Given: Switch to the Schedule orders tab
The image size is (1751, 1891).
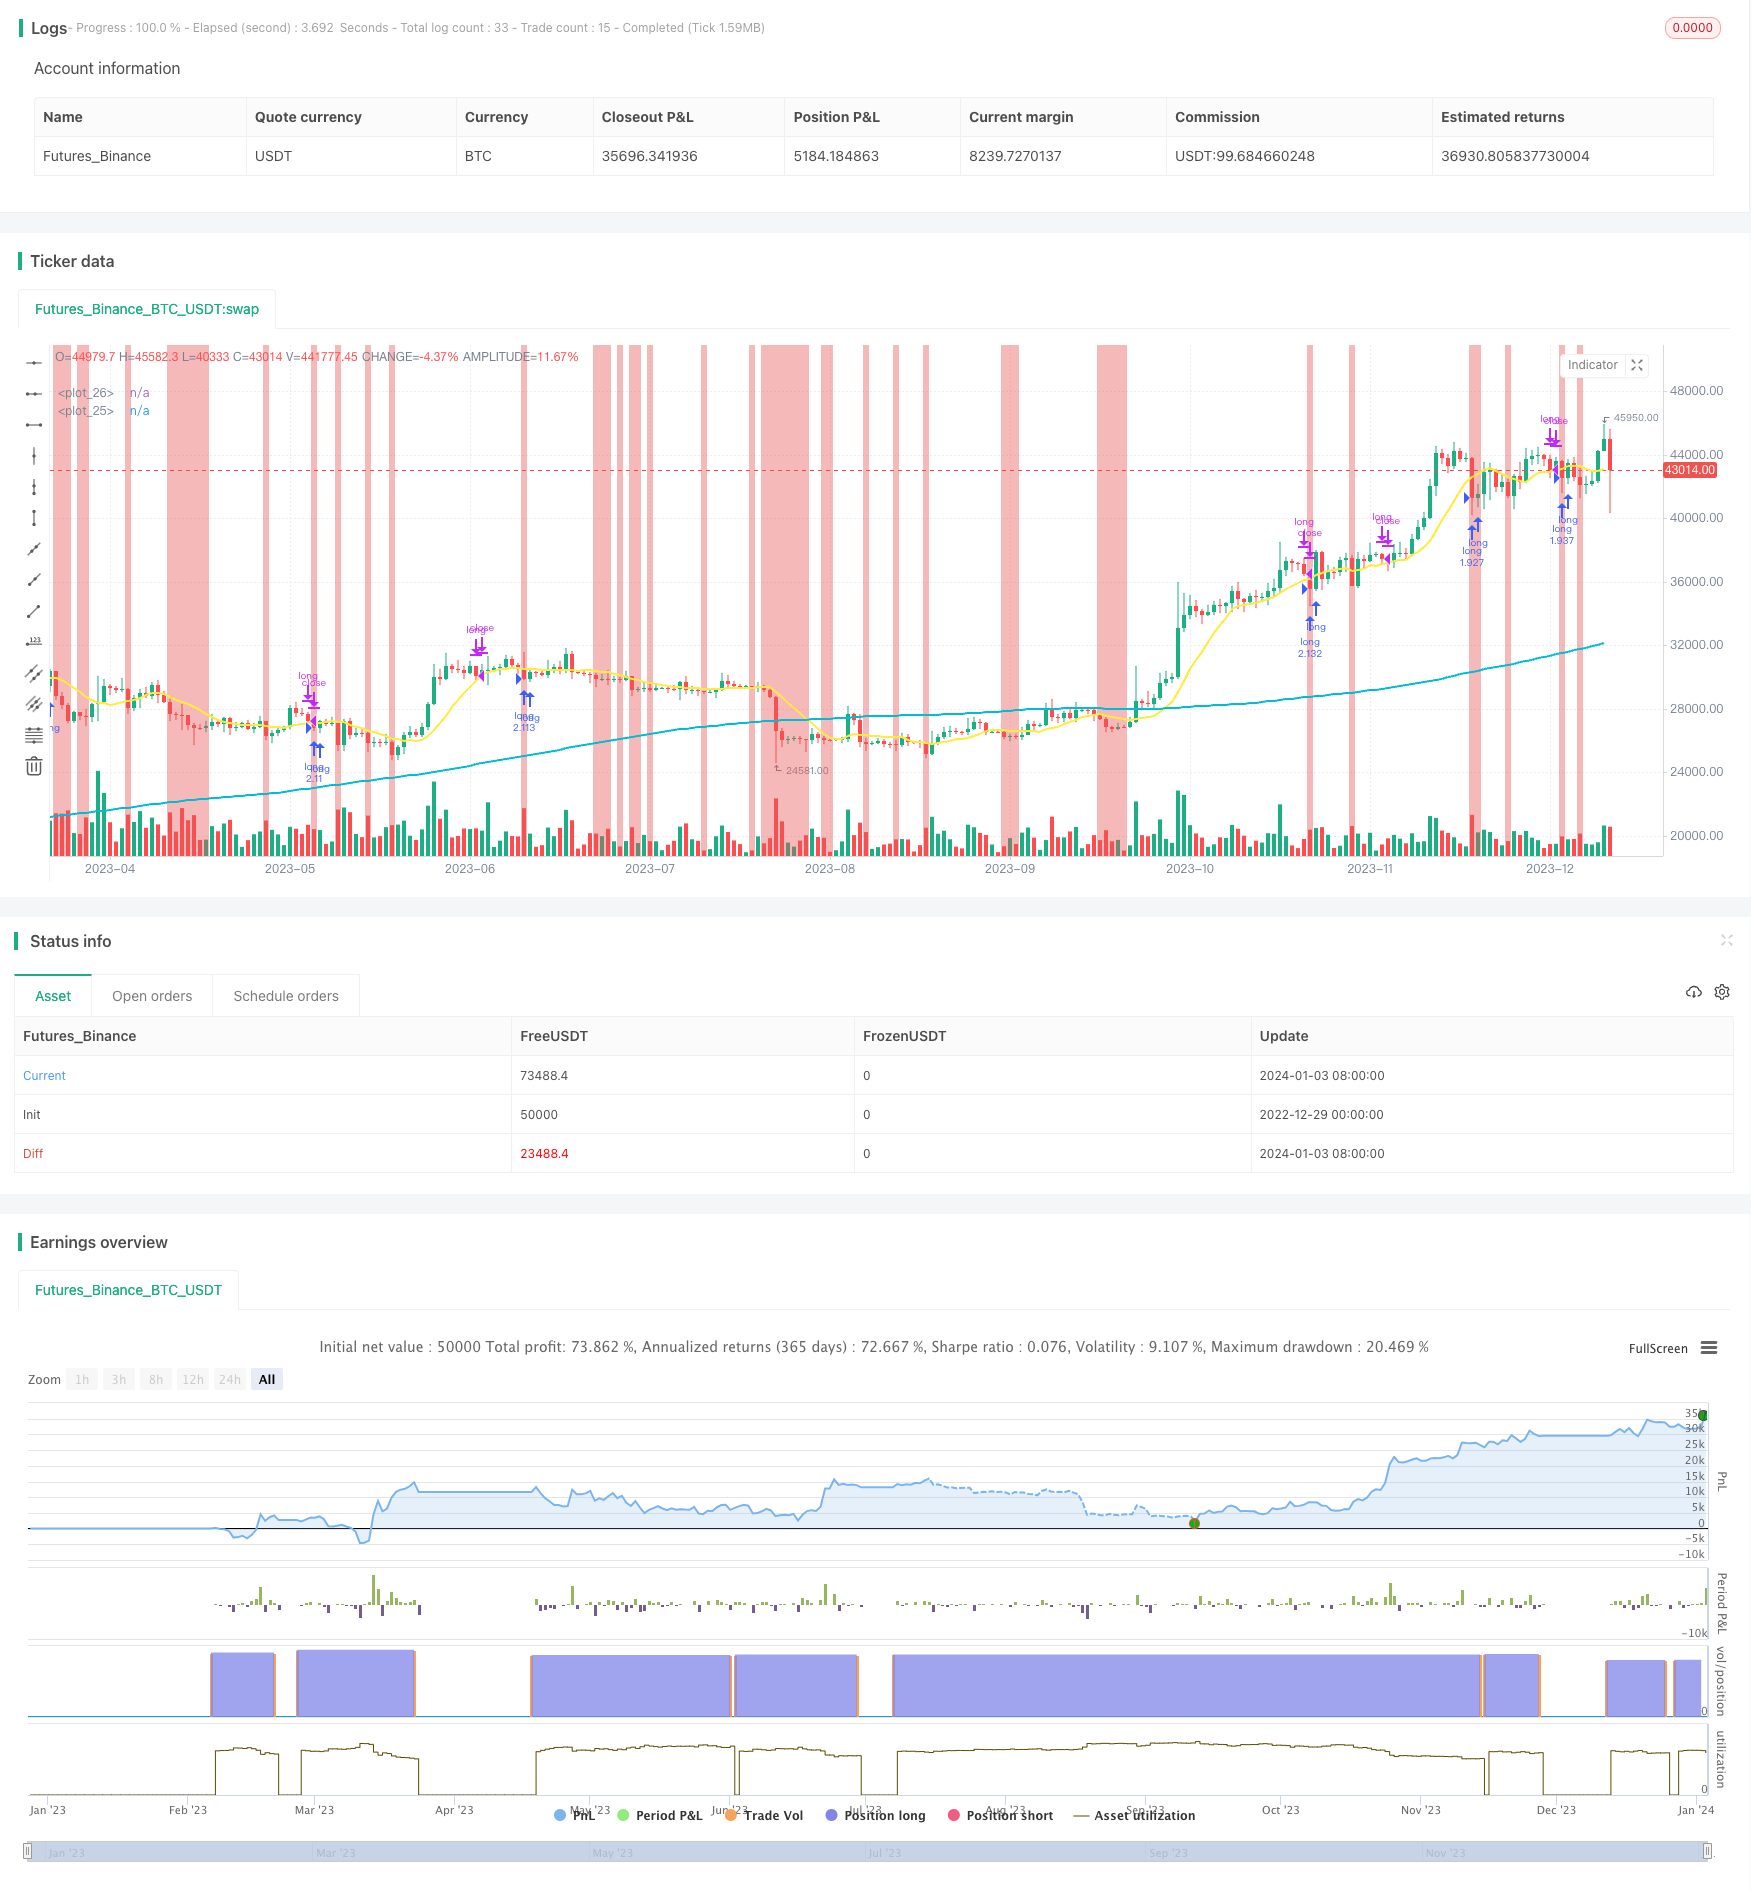Looking at the screenshot, I should (x=285, y=995).
